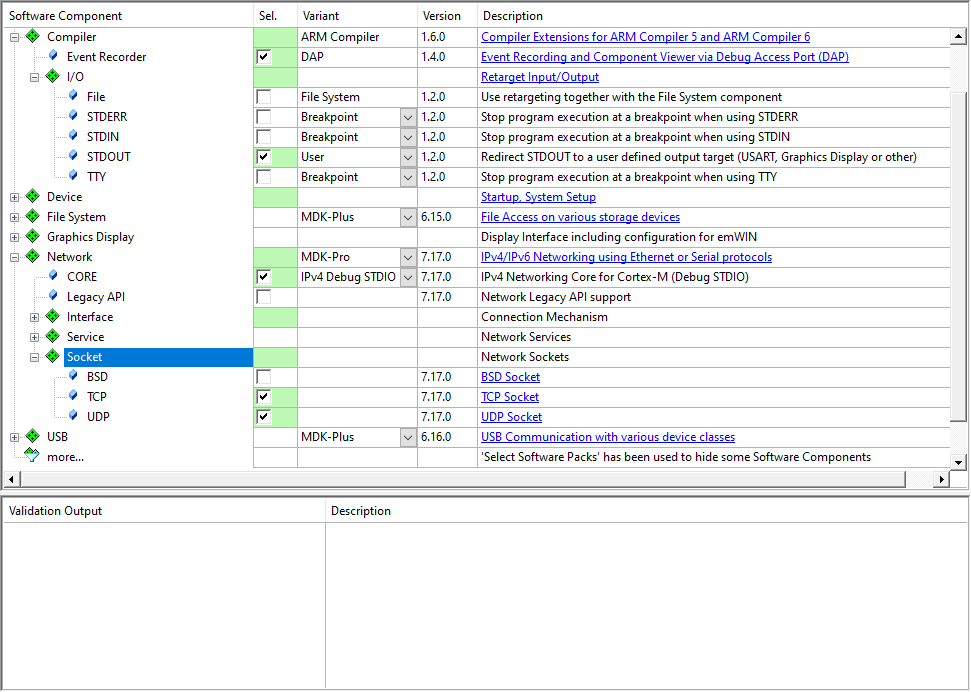Screen dimensions: 971x692
Task: Open the Network CORE variant dropdown
Action: click(408, 277)
